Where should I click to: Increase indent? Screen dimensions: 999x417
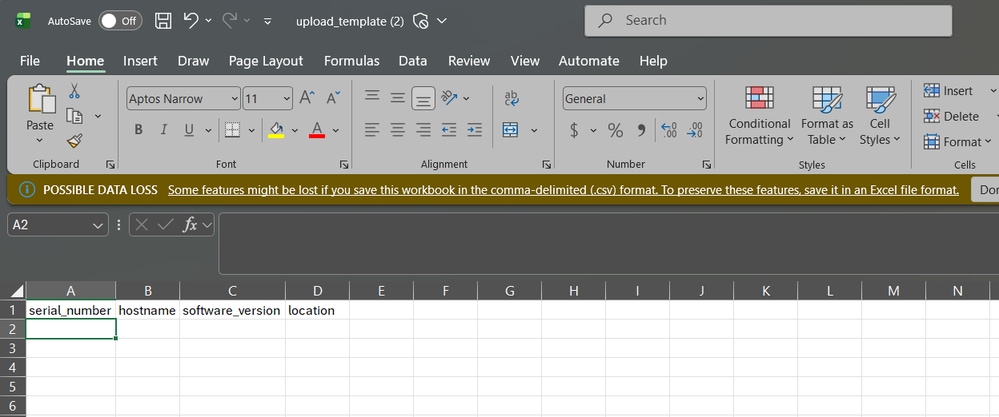tap(474, 130)
